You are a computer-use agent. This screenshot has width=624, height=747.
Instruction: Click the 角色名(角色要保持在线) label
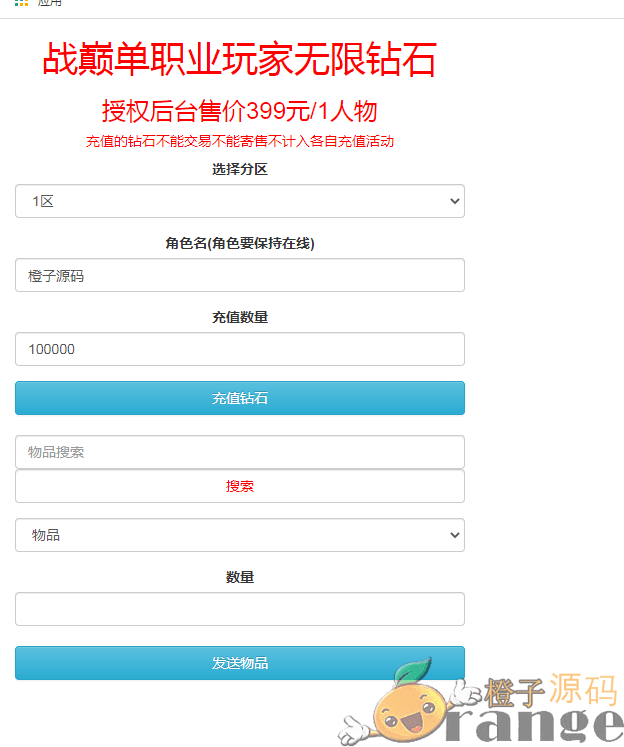point(240,243)
